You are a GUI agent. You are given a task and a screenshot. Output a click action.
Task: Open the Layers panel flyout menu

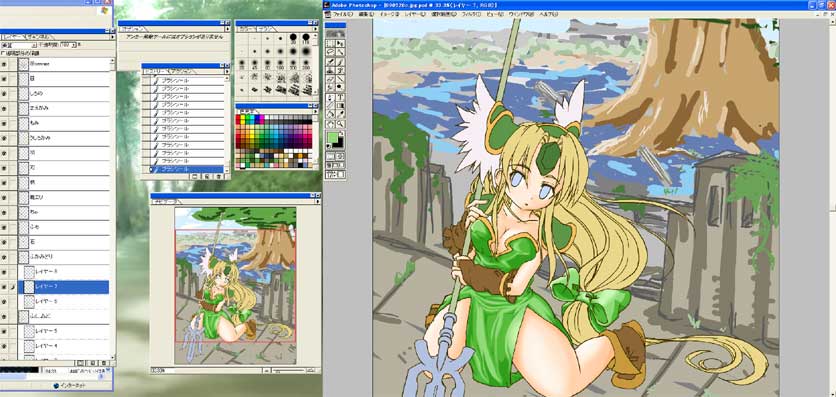tap(112, 37)
